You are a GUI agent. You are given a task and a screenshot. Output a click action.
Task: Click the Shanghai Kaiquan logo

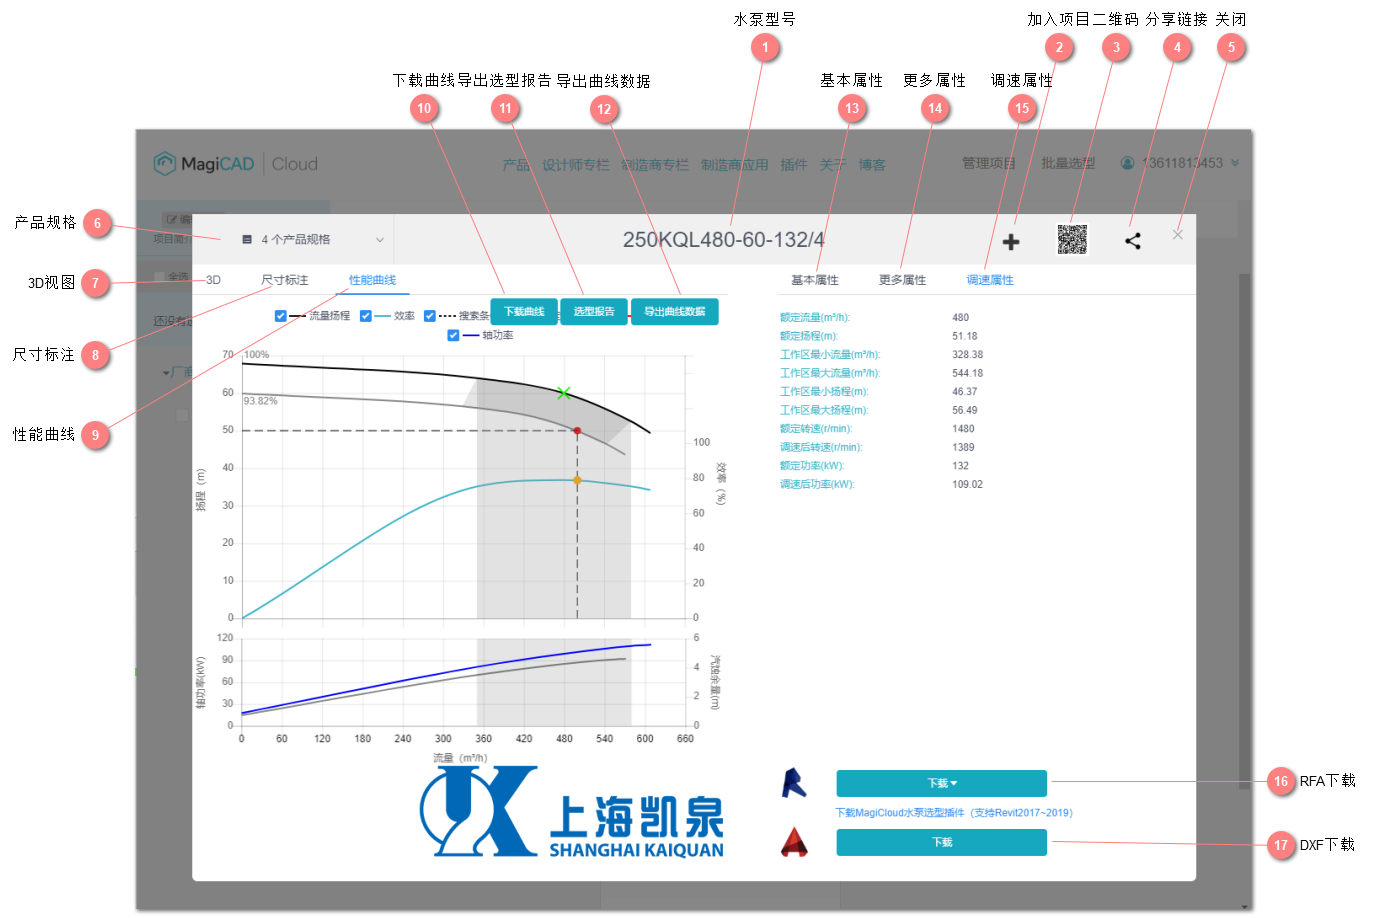[x=572, y=811]
